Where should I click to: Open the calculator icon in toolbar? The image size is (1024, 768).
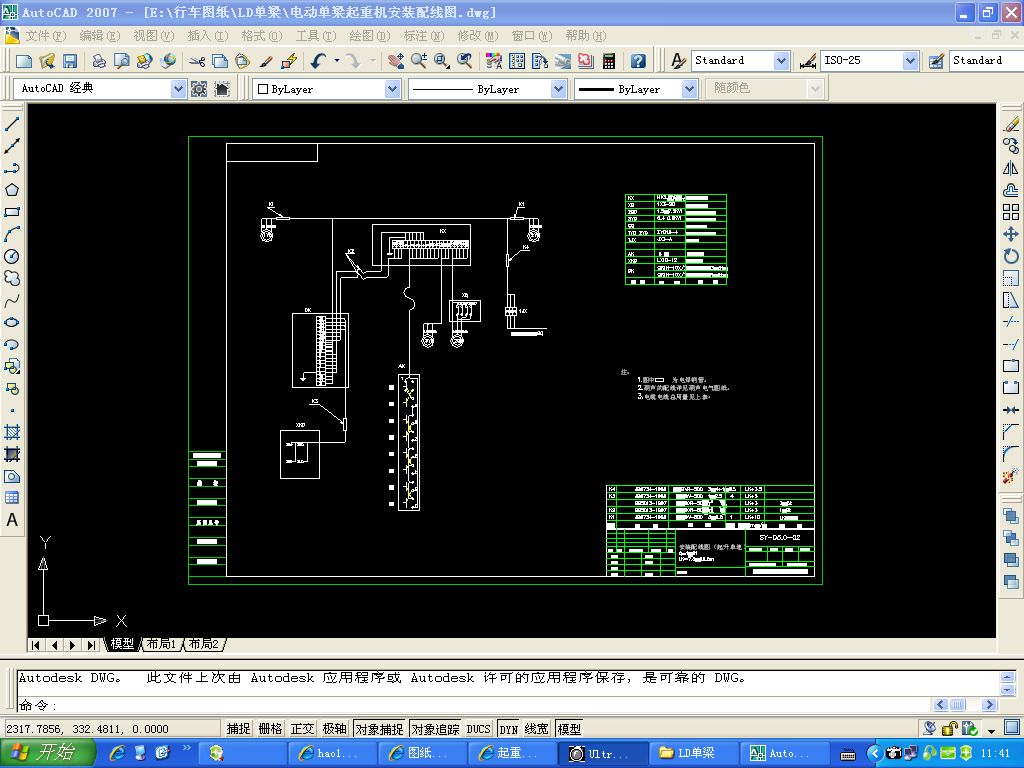[608, 61]
